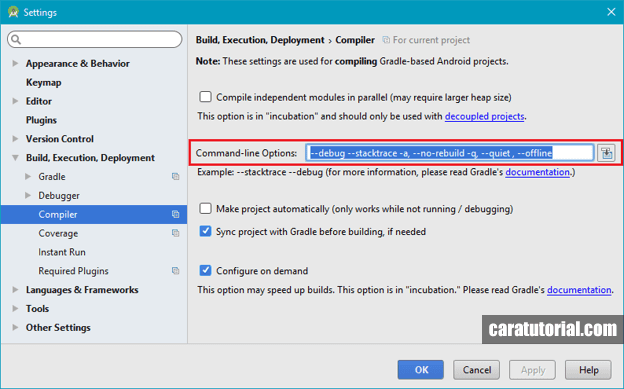Select Other Settings category label
This screenshot has height=389, width=624.
58,327
